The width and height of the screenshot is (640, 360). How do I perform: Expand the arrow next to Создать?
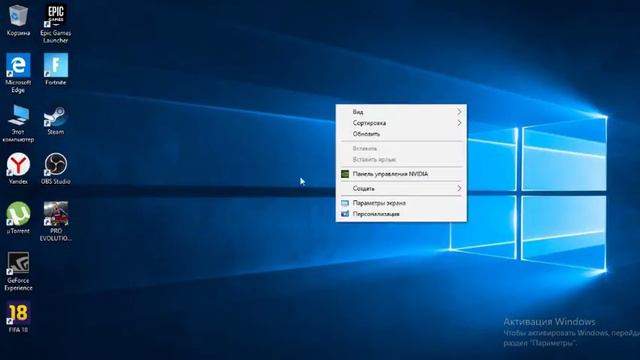click(x=459, y=189)
